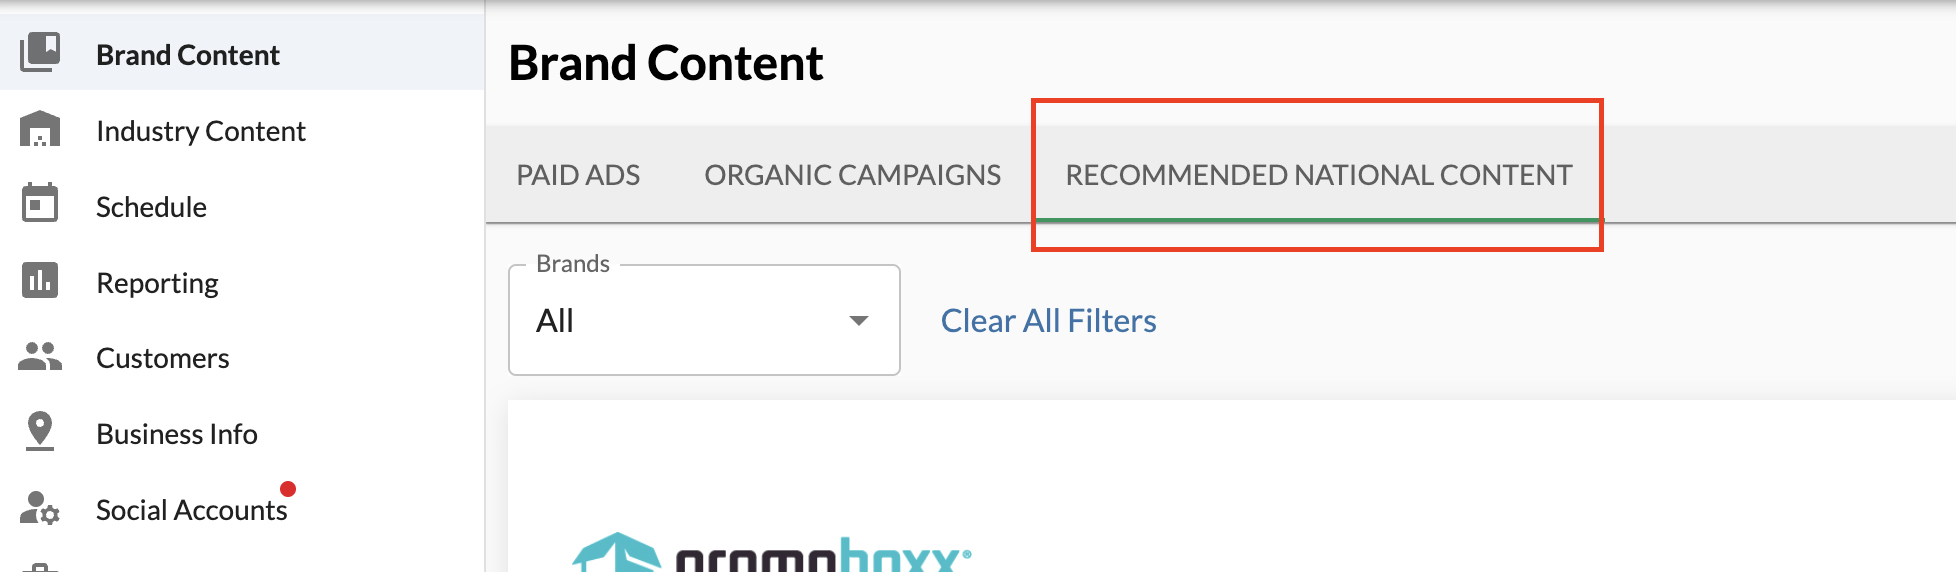
Task: Open the Brands dropdown arrow
Action: click(858, 321)
